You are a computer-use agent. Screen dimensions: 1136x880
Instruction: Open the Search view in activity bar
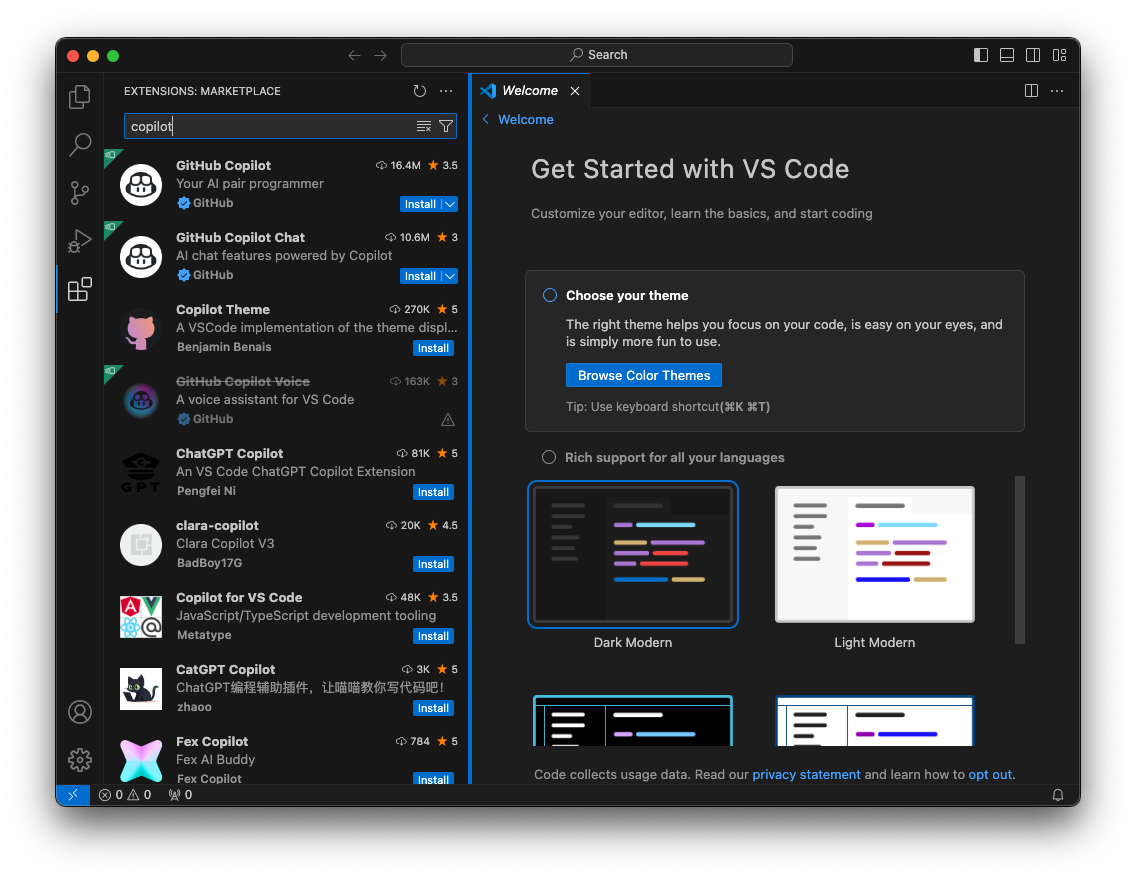(x=80, y=145)
